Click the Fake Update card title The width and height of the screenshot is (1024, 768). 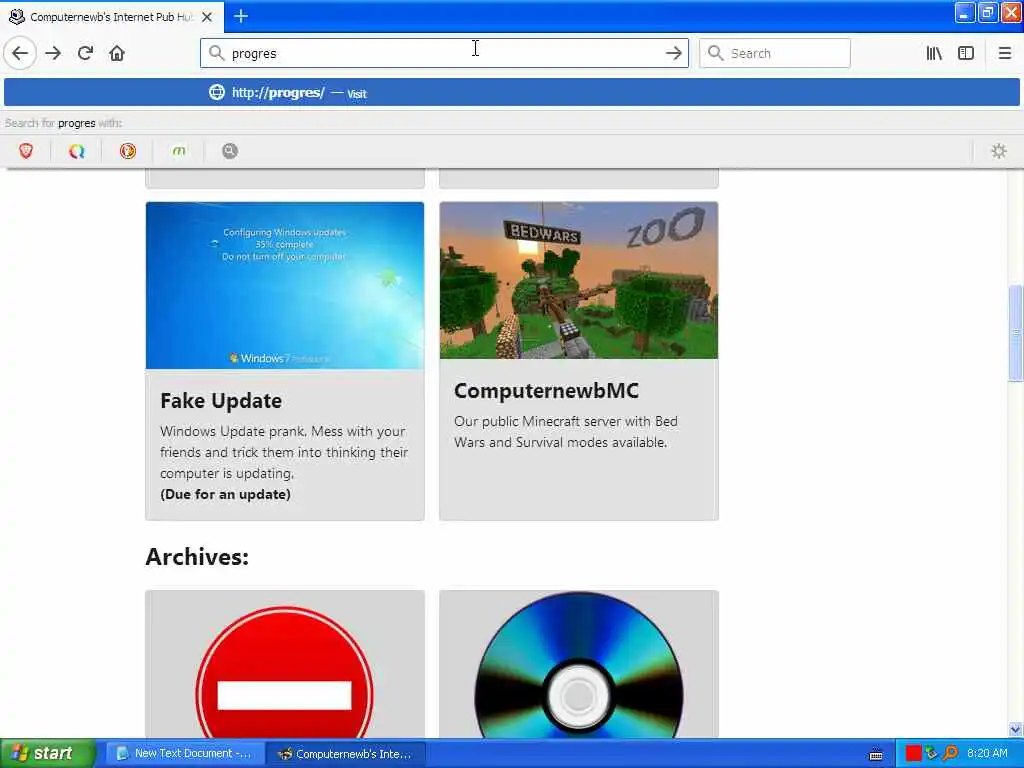tap(221, 400)
